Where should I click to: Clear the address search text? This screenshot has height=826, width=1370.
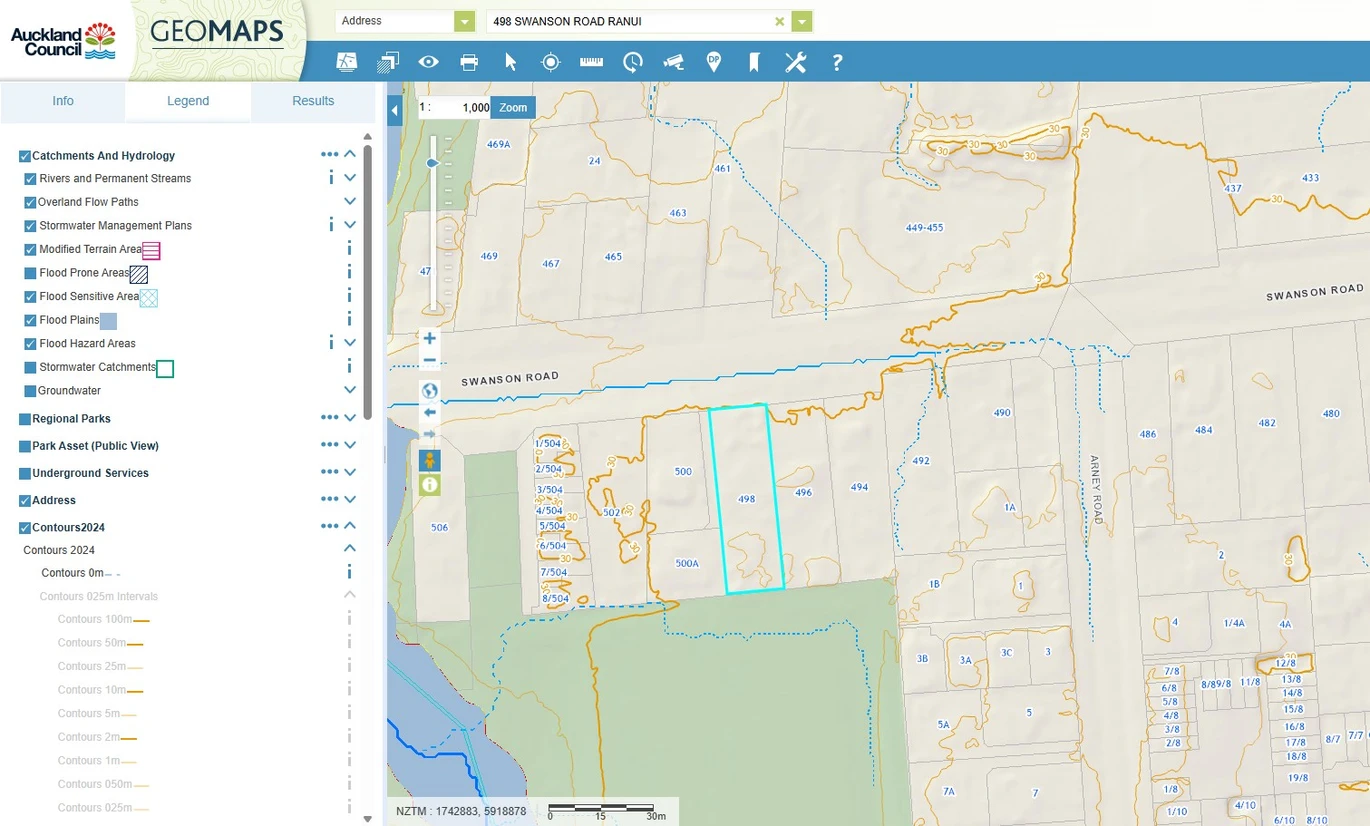[x=780, y=21]
